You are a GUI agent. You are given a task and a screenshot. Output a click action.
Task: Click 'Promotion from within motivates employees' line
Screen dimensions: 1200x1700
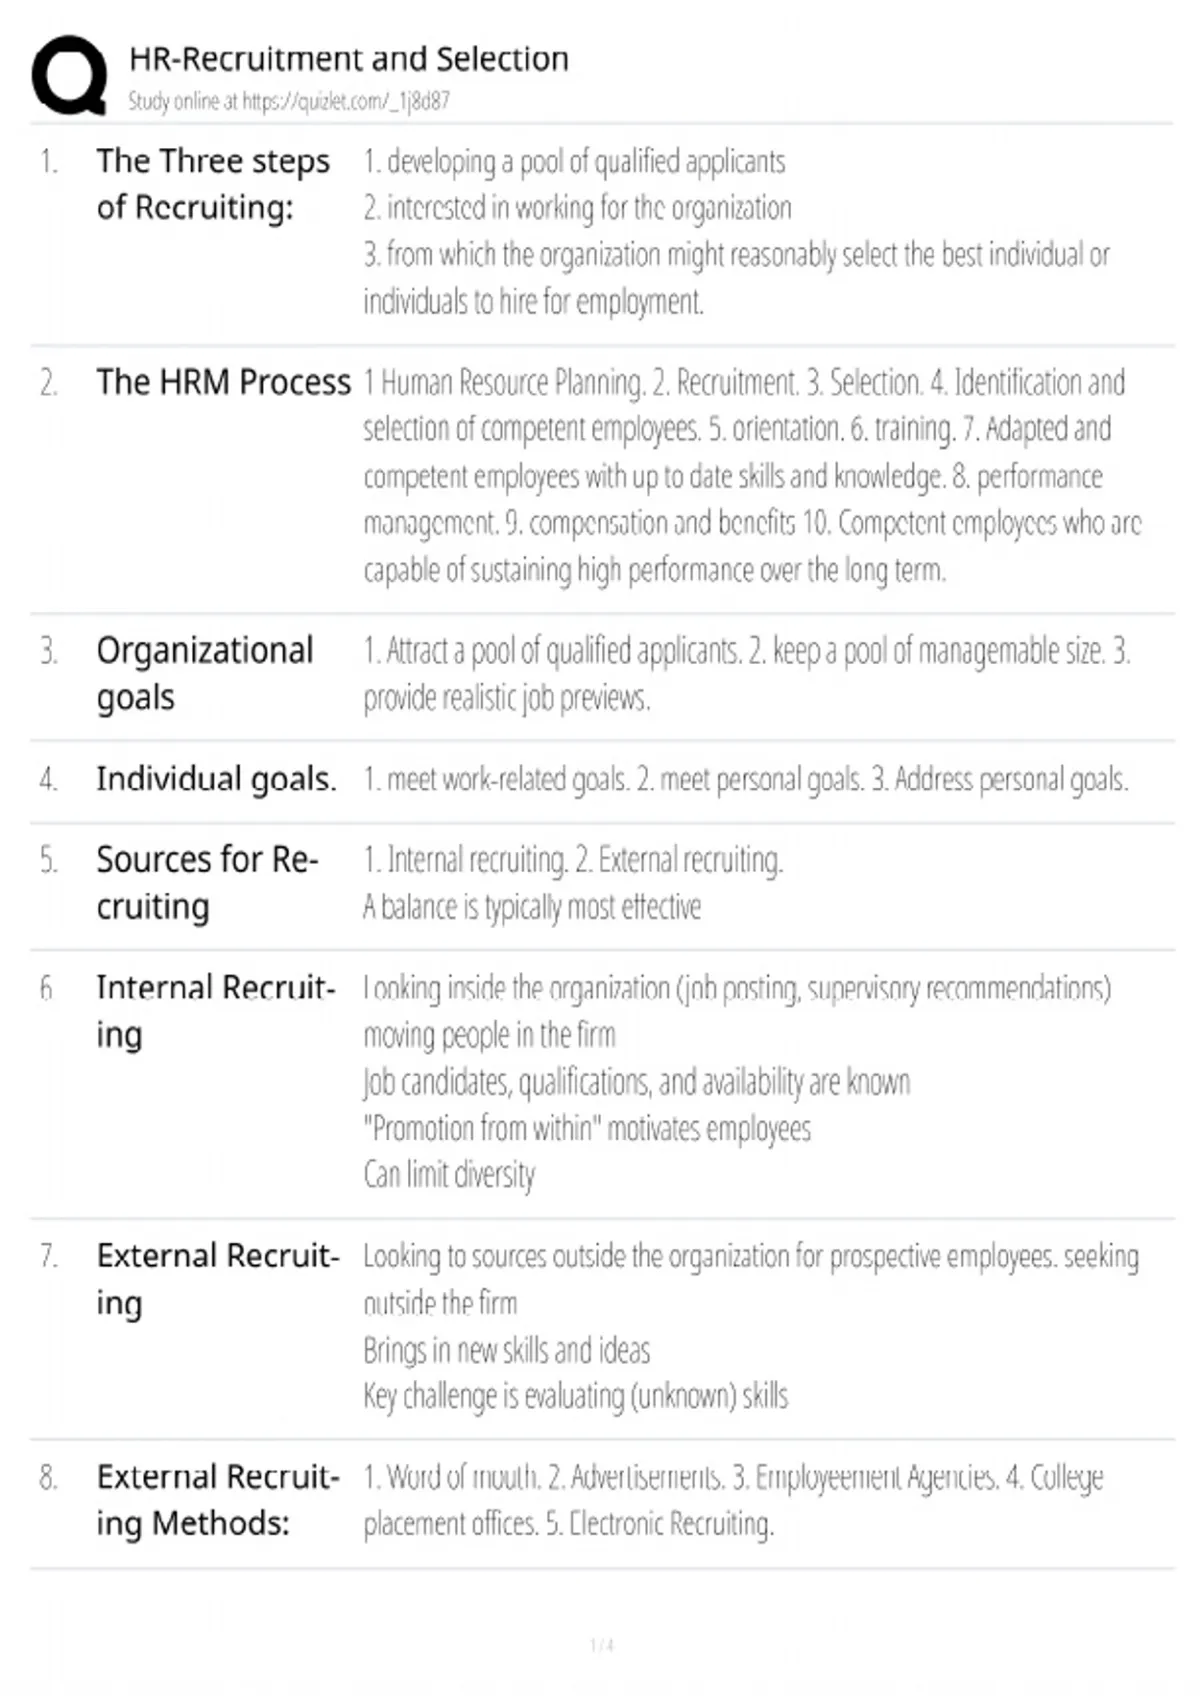(x=587, y=1129)
